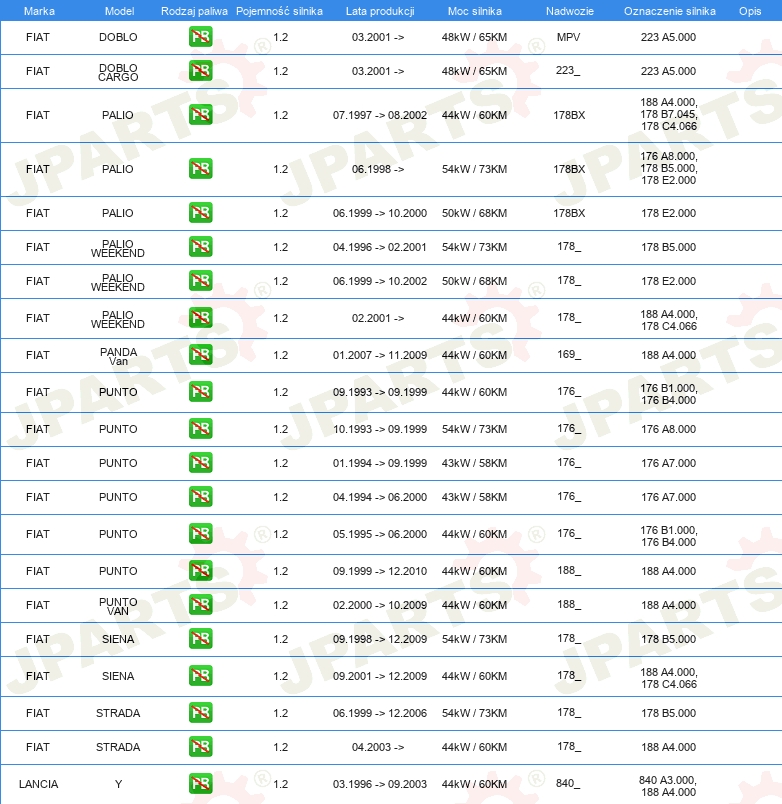Select the PANDA Van model cell
782x804 pixels.
point(118,356)
